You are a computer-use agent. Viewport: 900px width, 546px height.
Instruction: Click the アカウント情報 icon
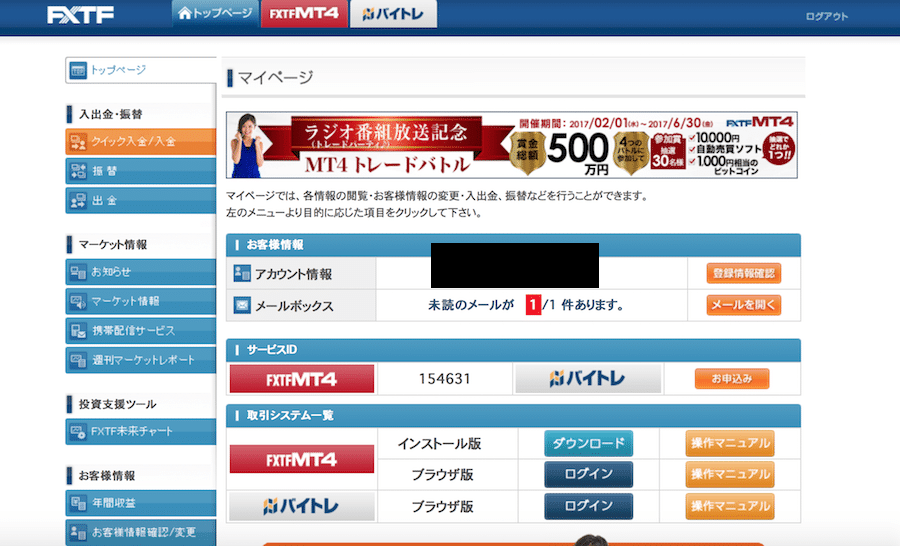(x=242, y=273)
